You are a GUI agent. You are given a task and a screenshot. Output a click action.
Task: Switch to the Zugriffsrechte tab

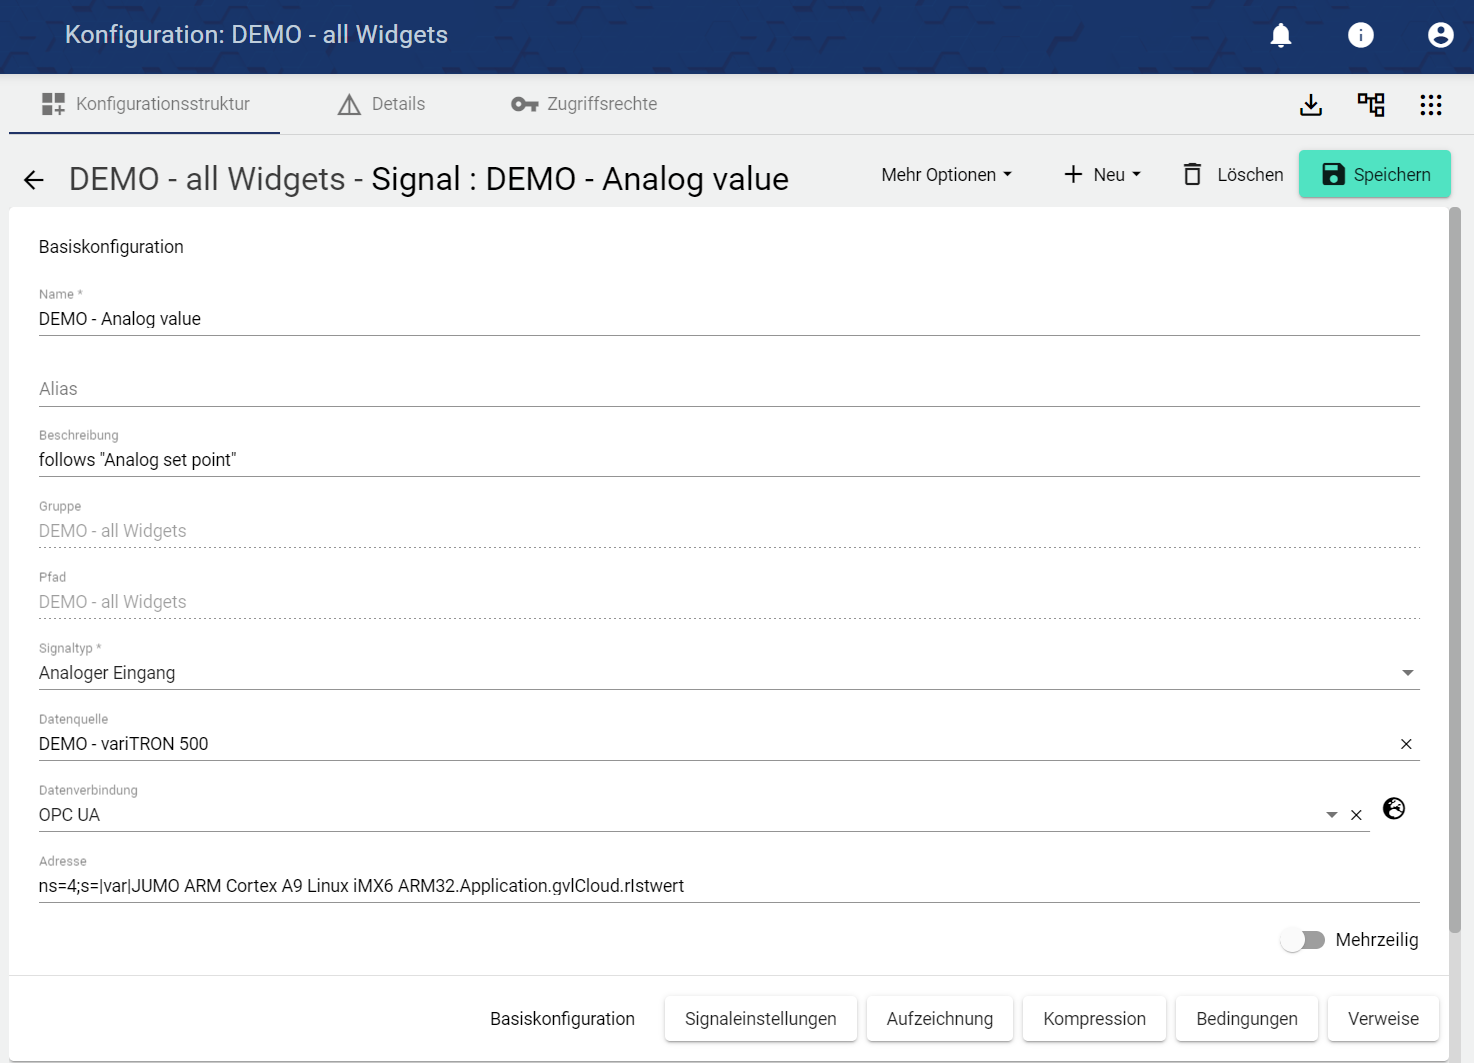pyautogui.click(x=584, y=104)
